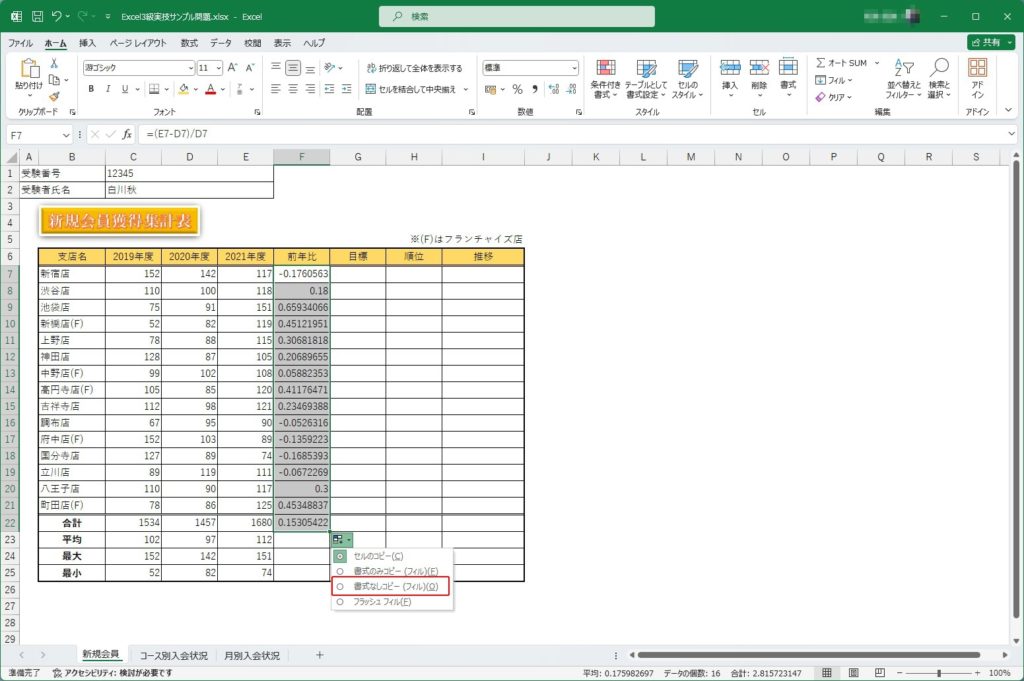
Task: Open the Name Box dropdown arrow
Action: click(67, 134)
